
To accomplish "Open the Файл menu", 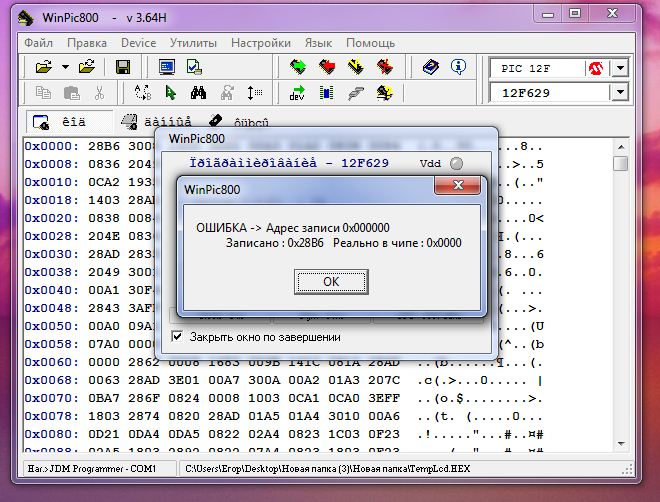I will point(39,43).
